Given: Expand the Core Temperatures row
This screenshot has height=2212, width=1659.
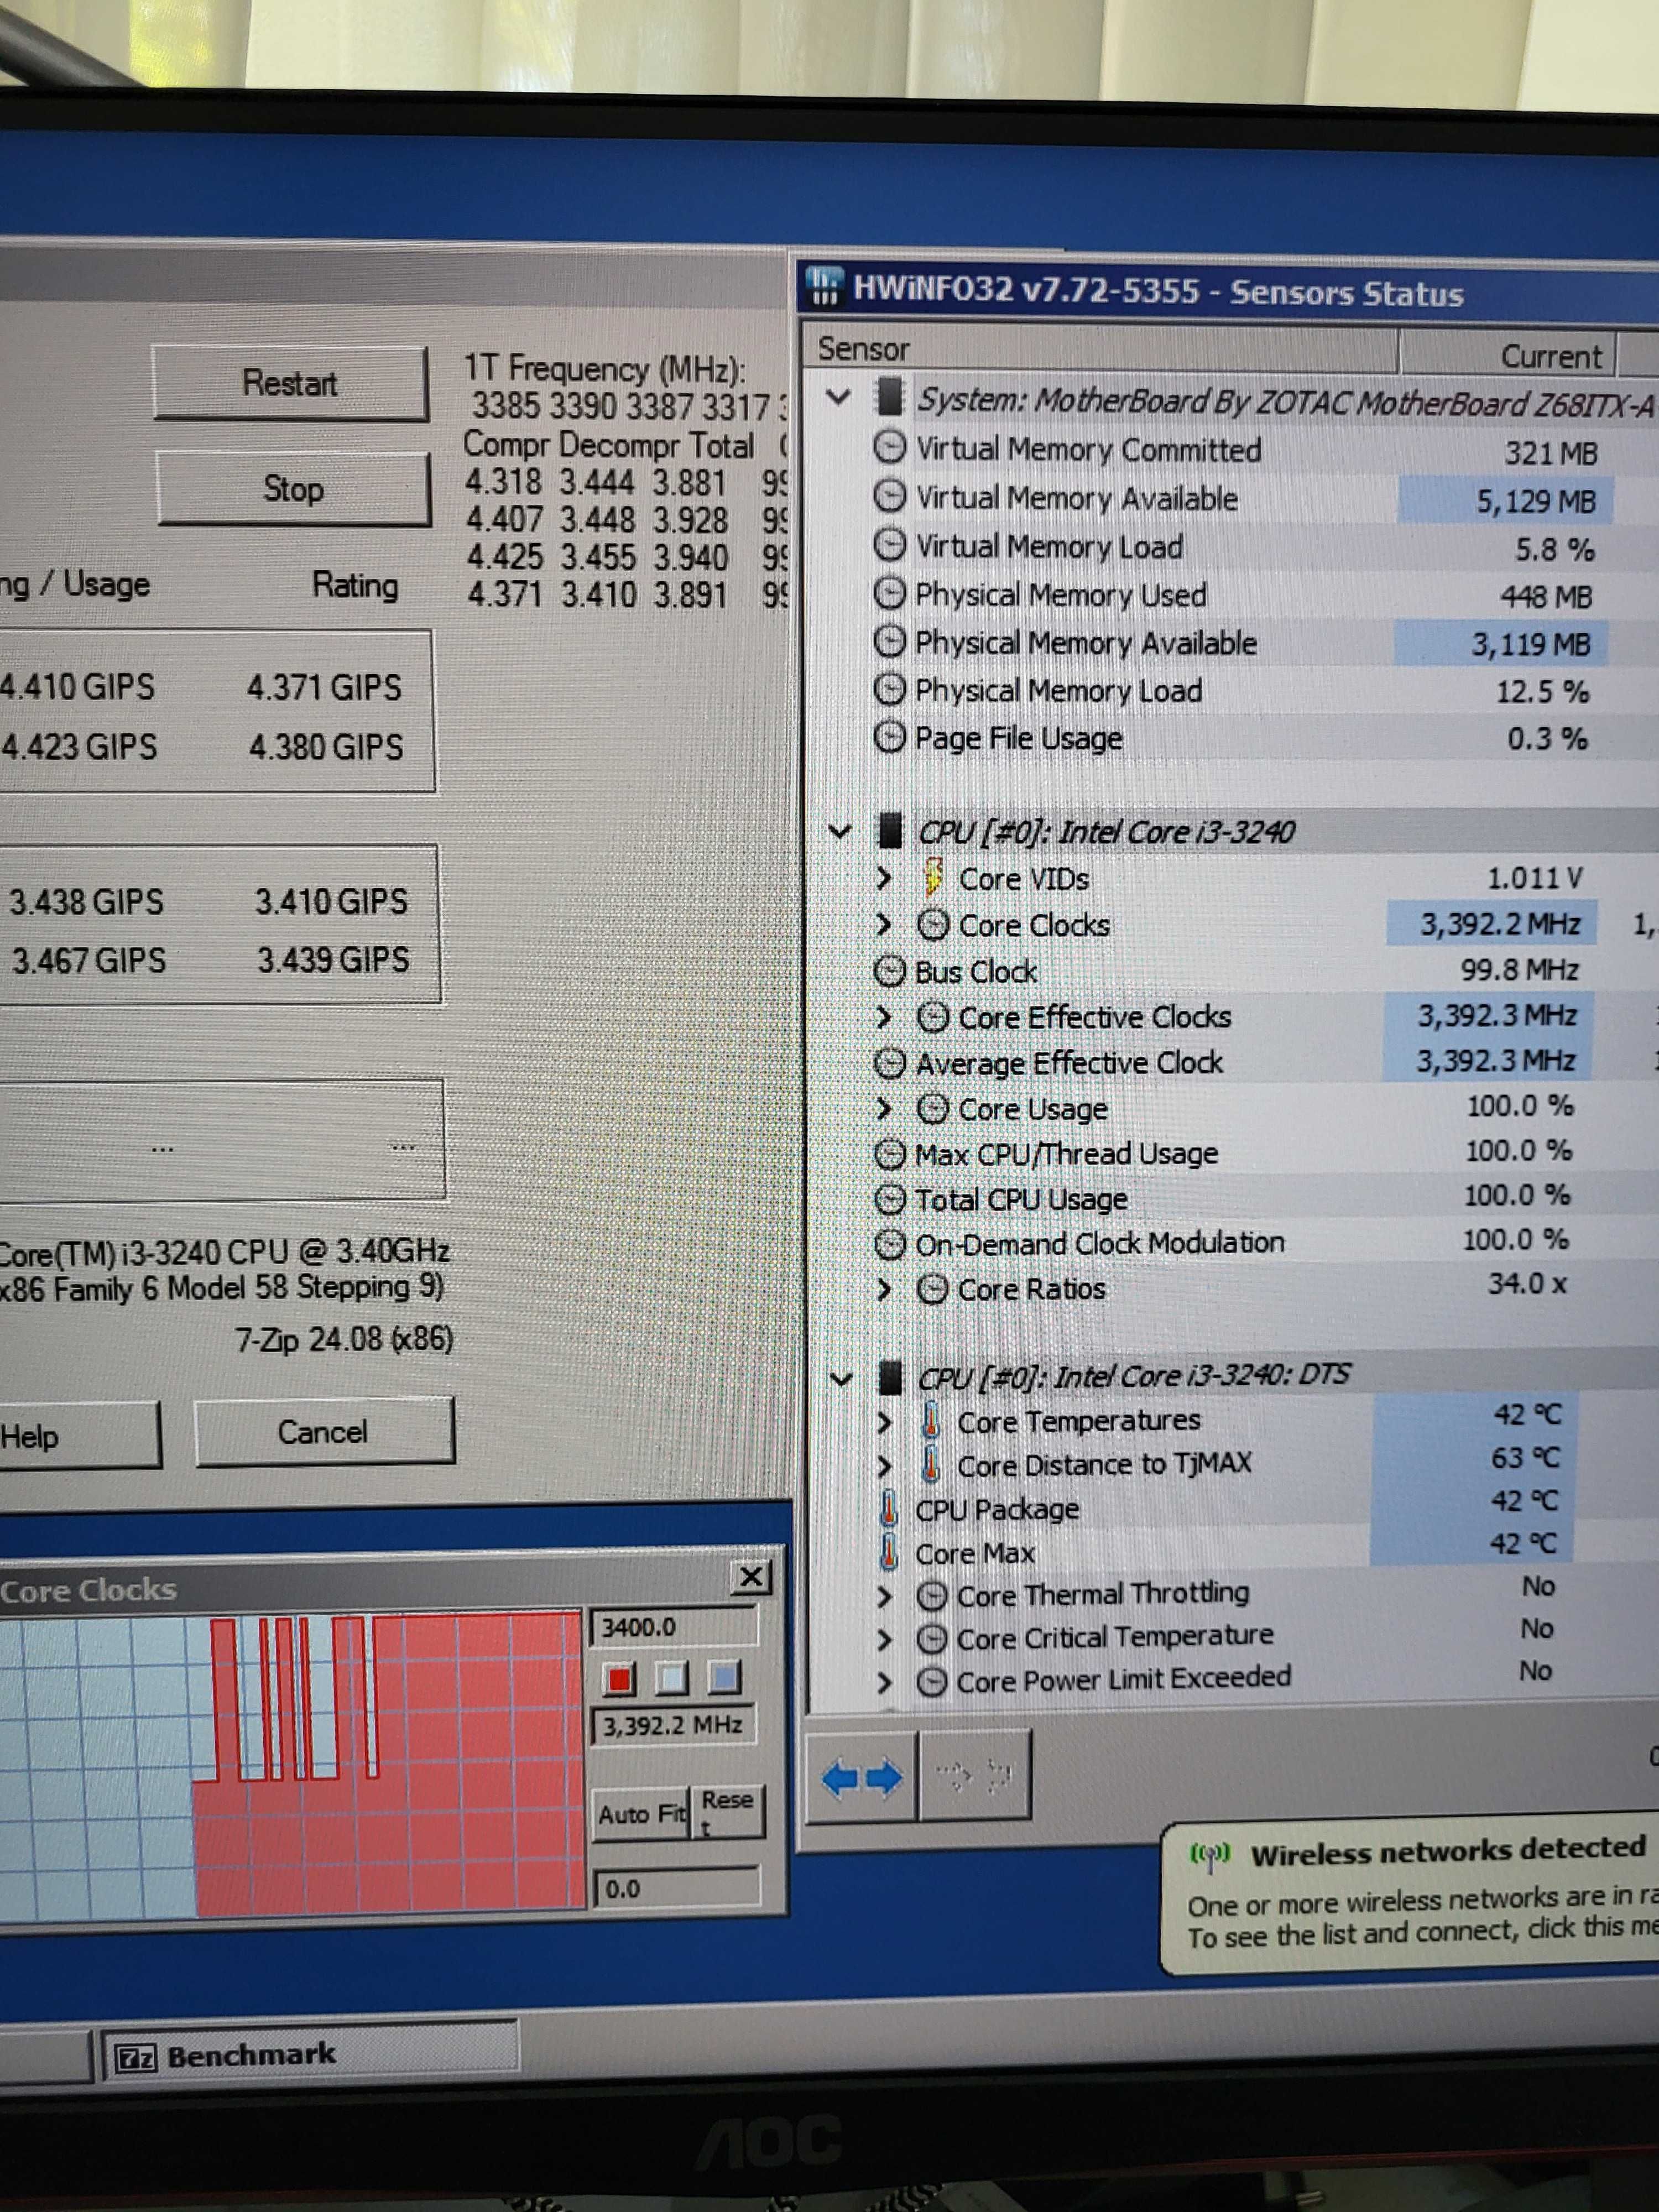Looking at the screenshot, I should click(884, 1421).
